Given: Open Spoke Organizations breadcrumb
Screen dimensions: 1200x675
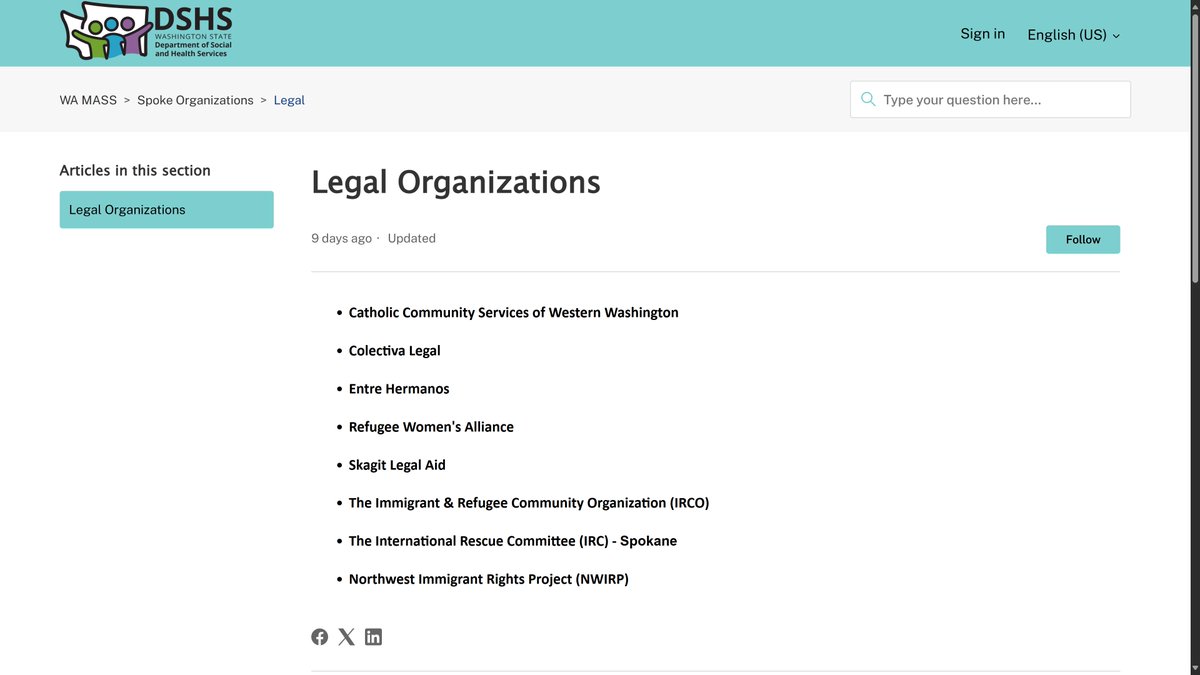Looking at the screenshot, I should click(195, 100).
